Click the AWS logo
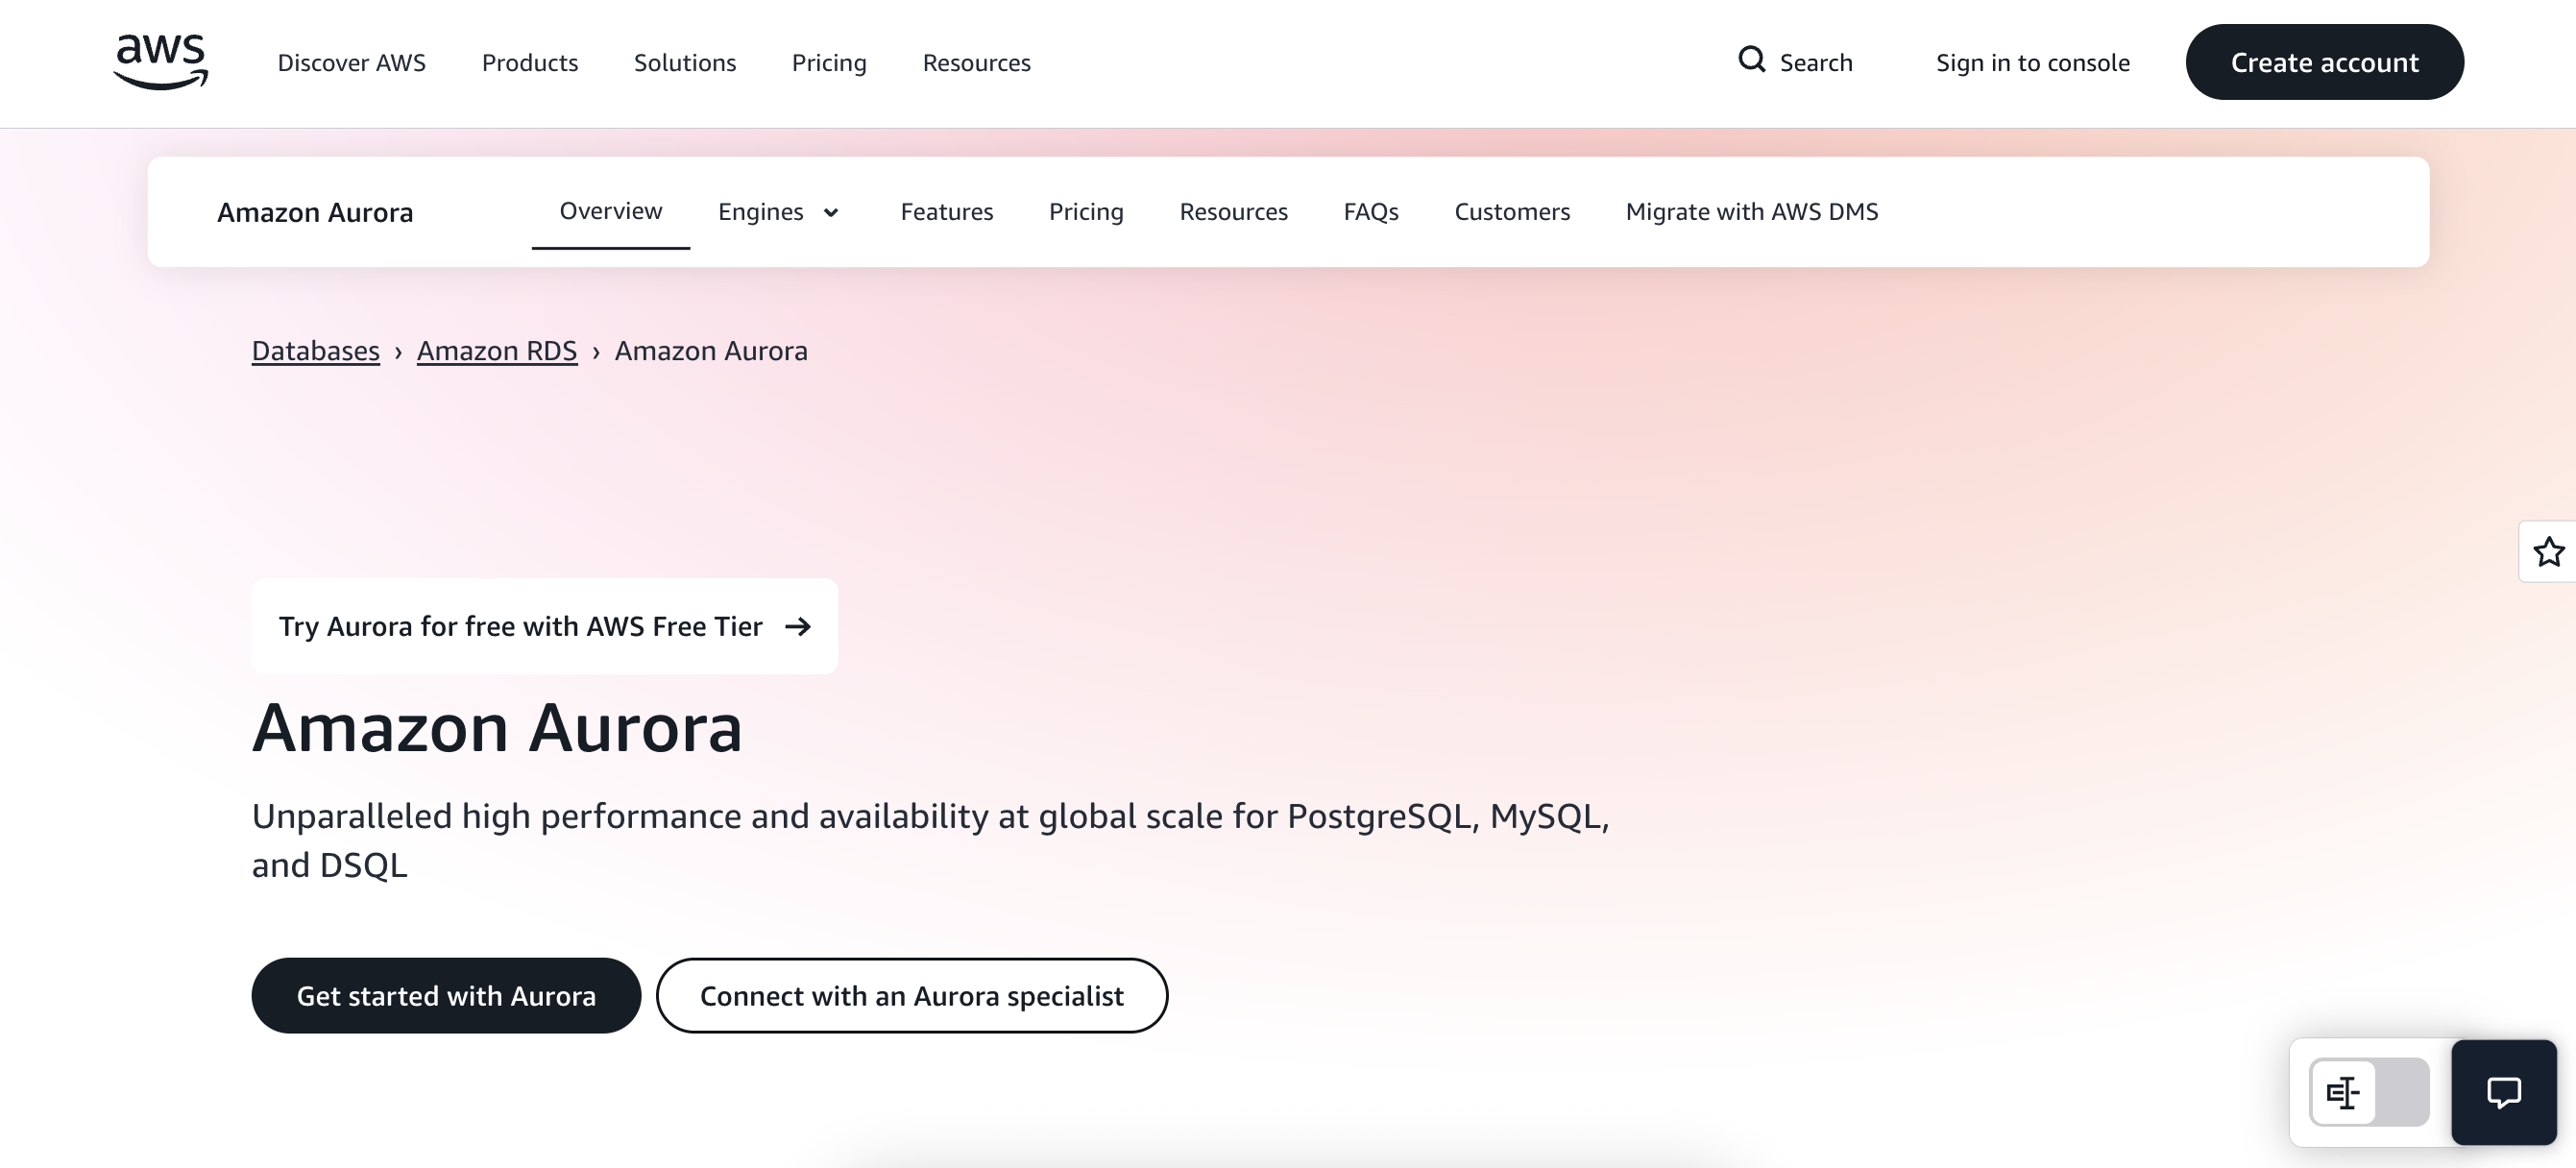Viewport: 2576px width, 1168px height. coord(161,62)
